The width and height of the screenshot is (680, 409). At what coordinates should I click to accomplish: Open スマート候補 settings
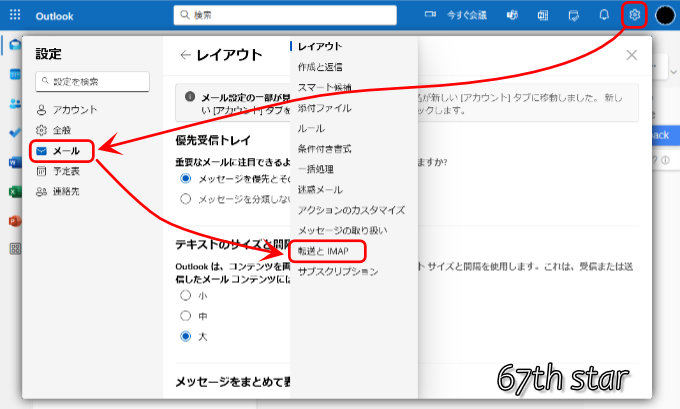click(324, 87)
